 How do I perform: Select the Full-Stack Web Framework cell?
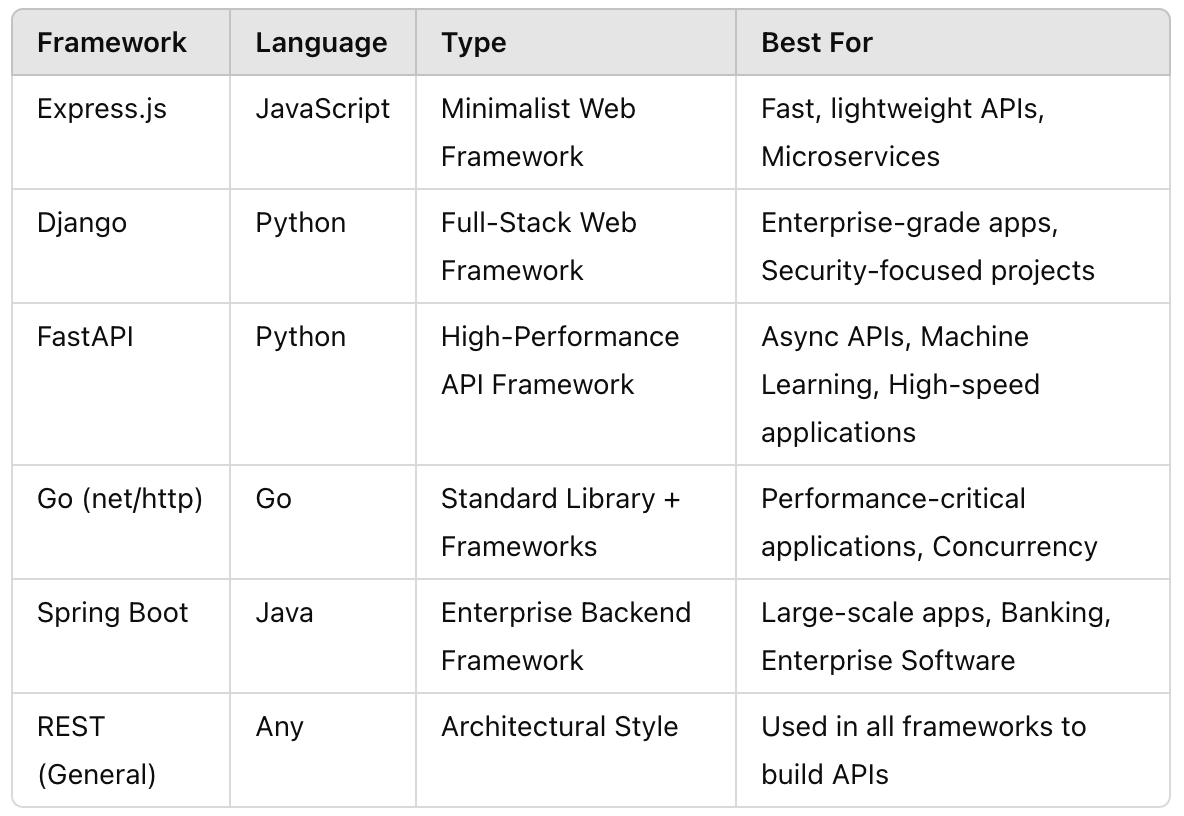pyautogui.click(x=538, y=246)
